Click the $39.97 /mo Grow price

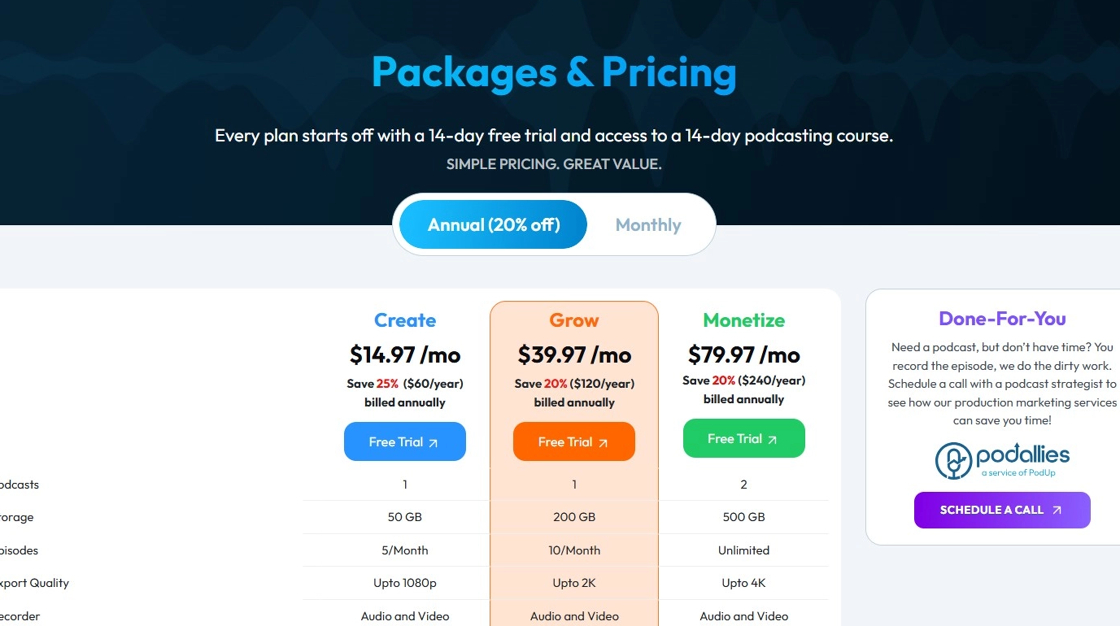[574, 355]
